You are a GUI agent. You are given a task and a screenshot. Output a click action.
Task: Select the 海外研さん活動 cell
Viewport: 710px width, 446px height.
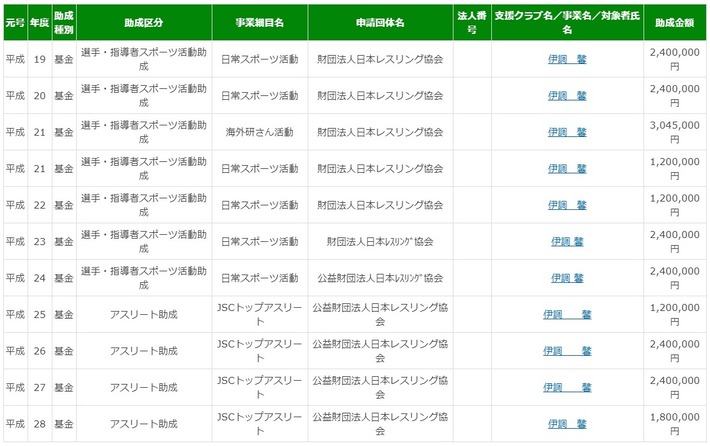260,132
